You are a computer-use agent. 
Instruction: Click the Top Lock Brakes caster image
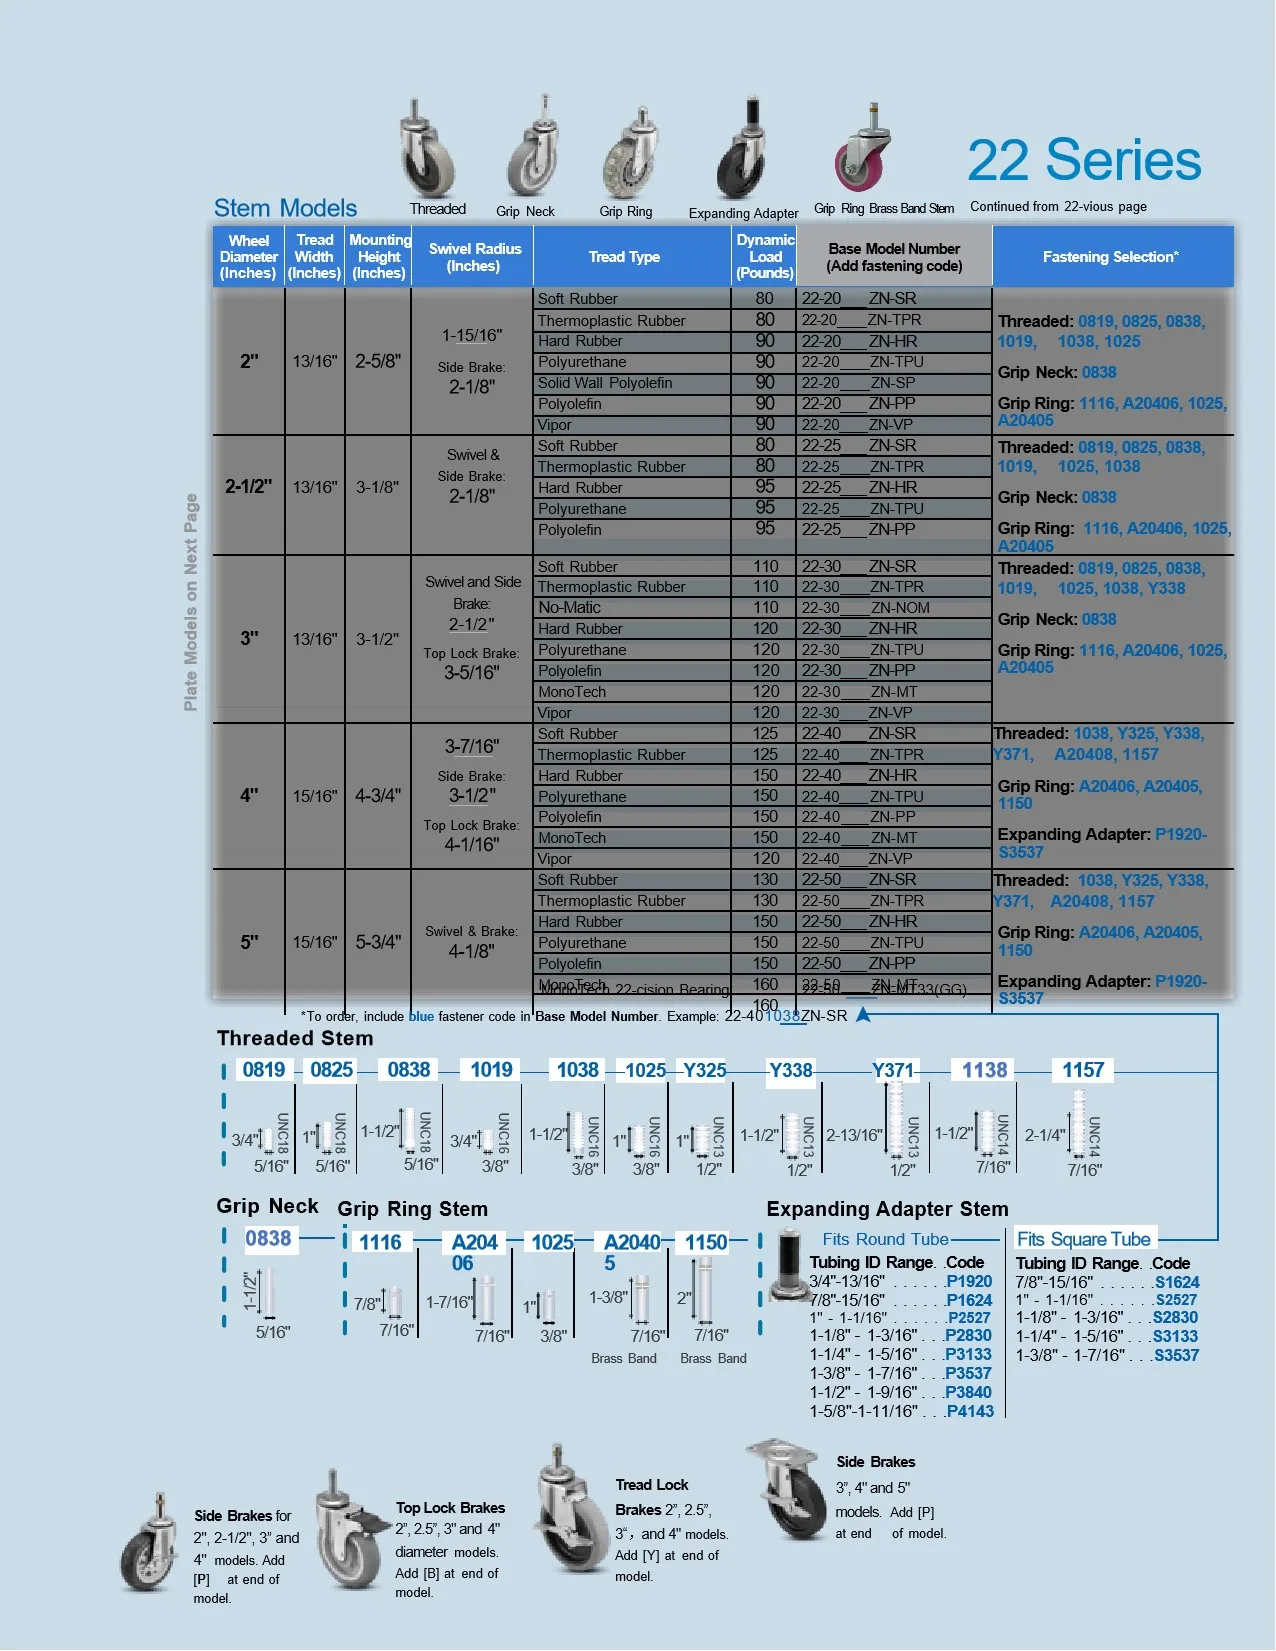pyautogui.click(x=350, y=1530)
